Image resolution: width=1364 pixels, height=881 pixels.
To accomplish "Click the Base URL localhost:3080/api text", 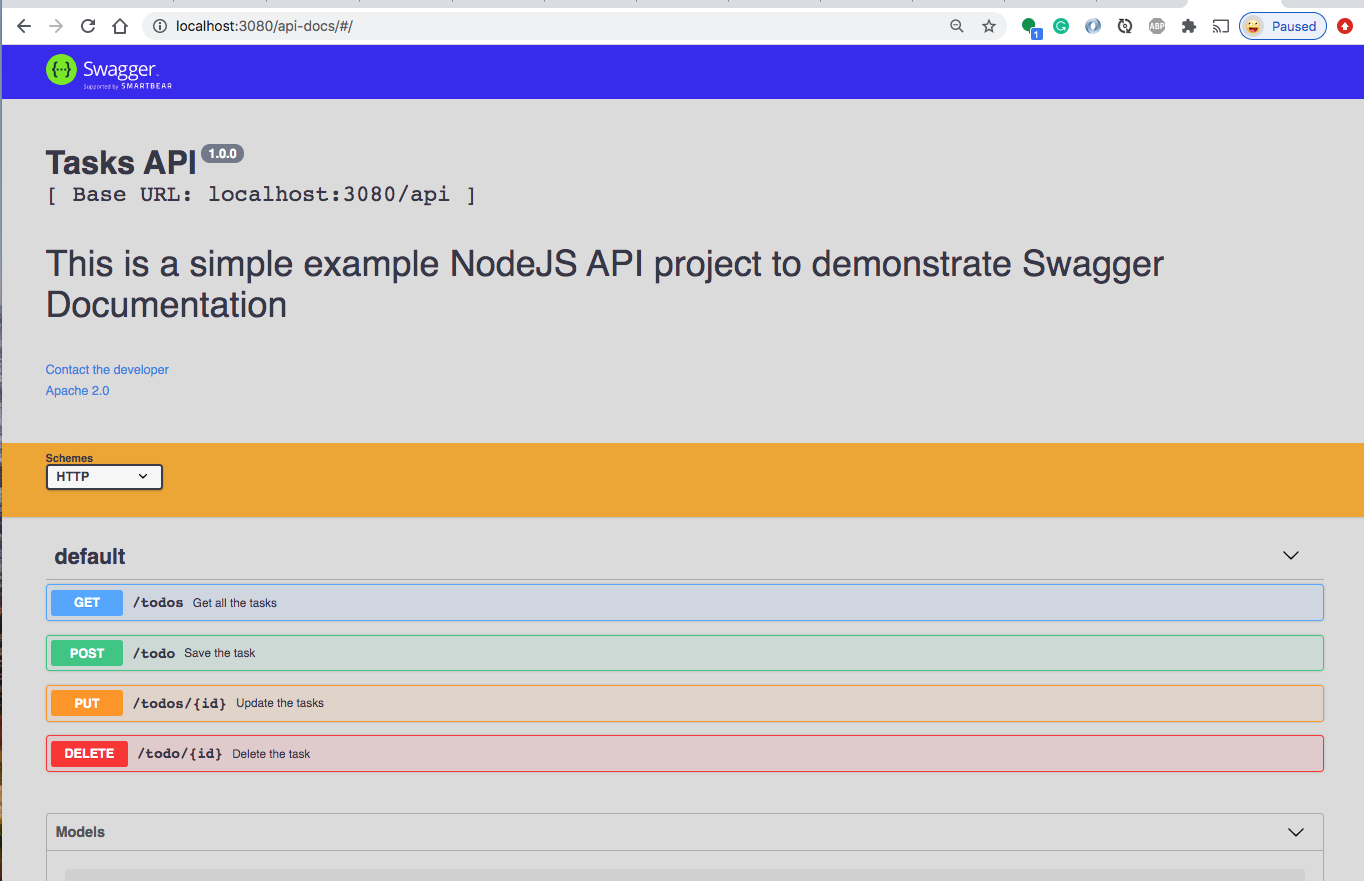I will (261, 194).
